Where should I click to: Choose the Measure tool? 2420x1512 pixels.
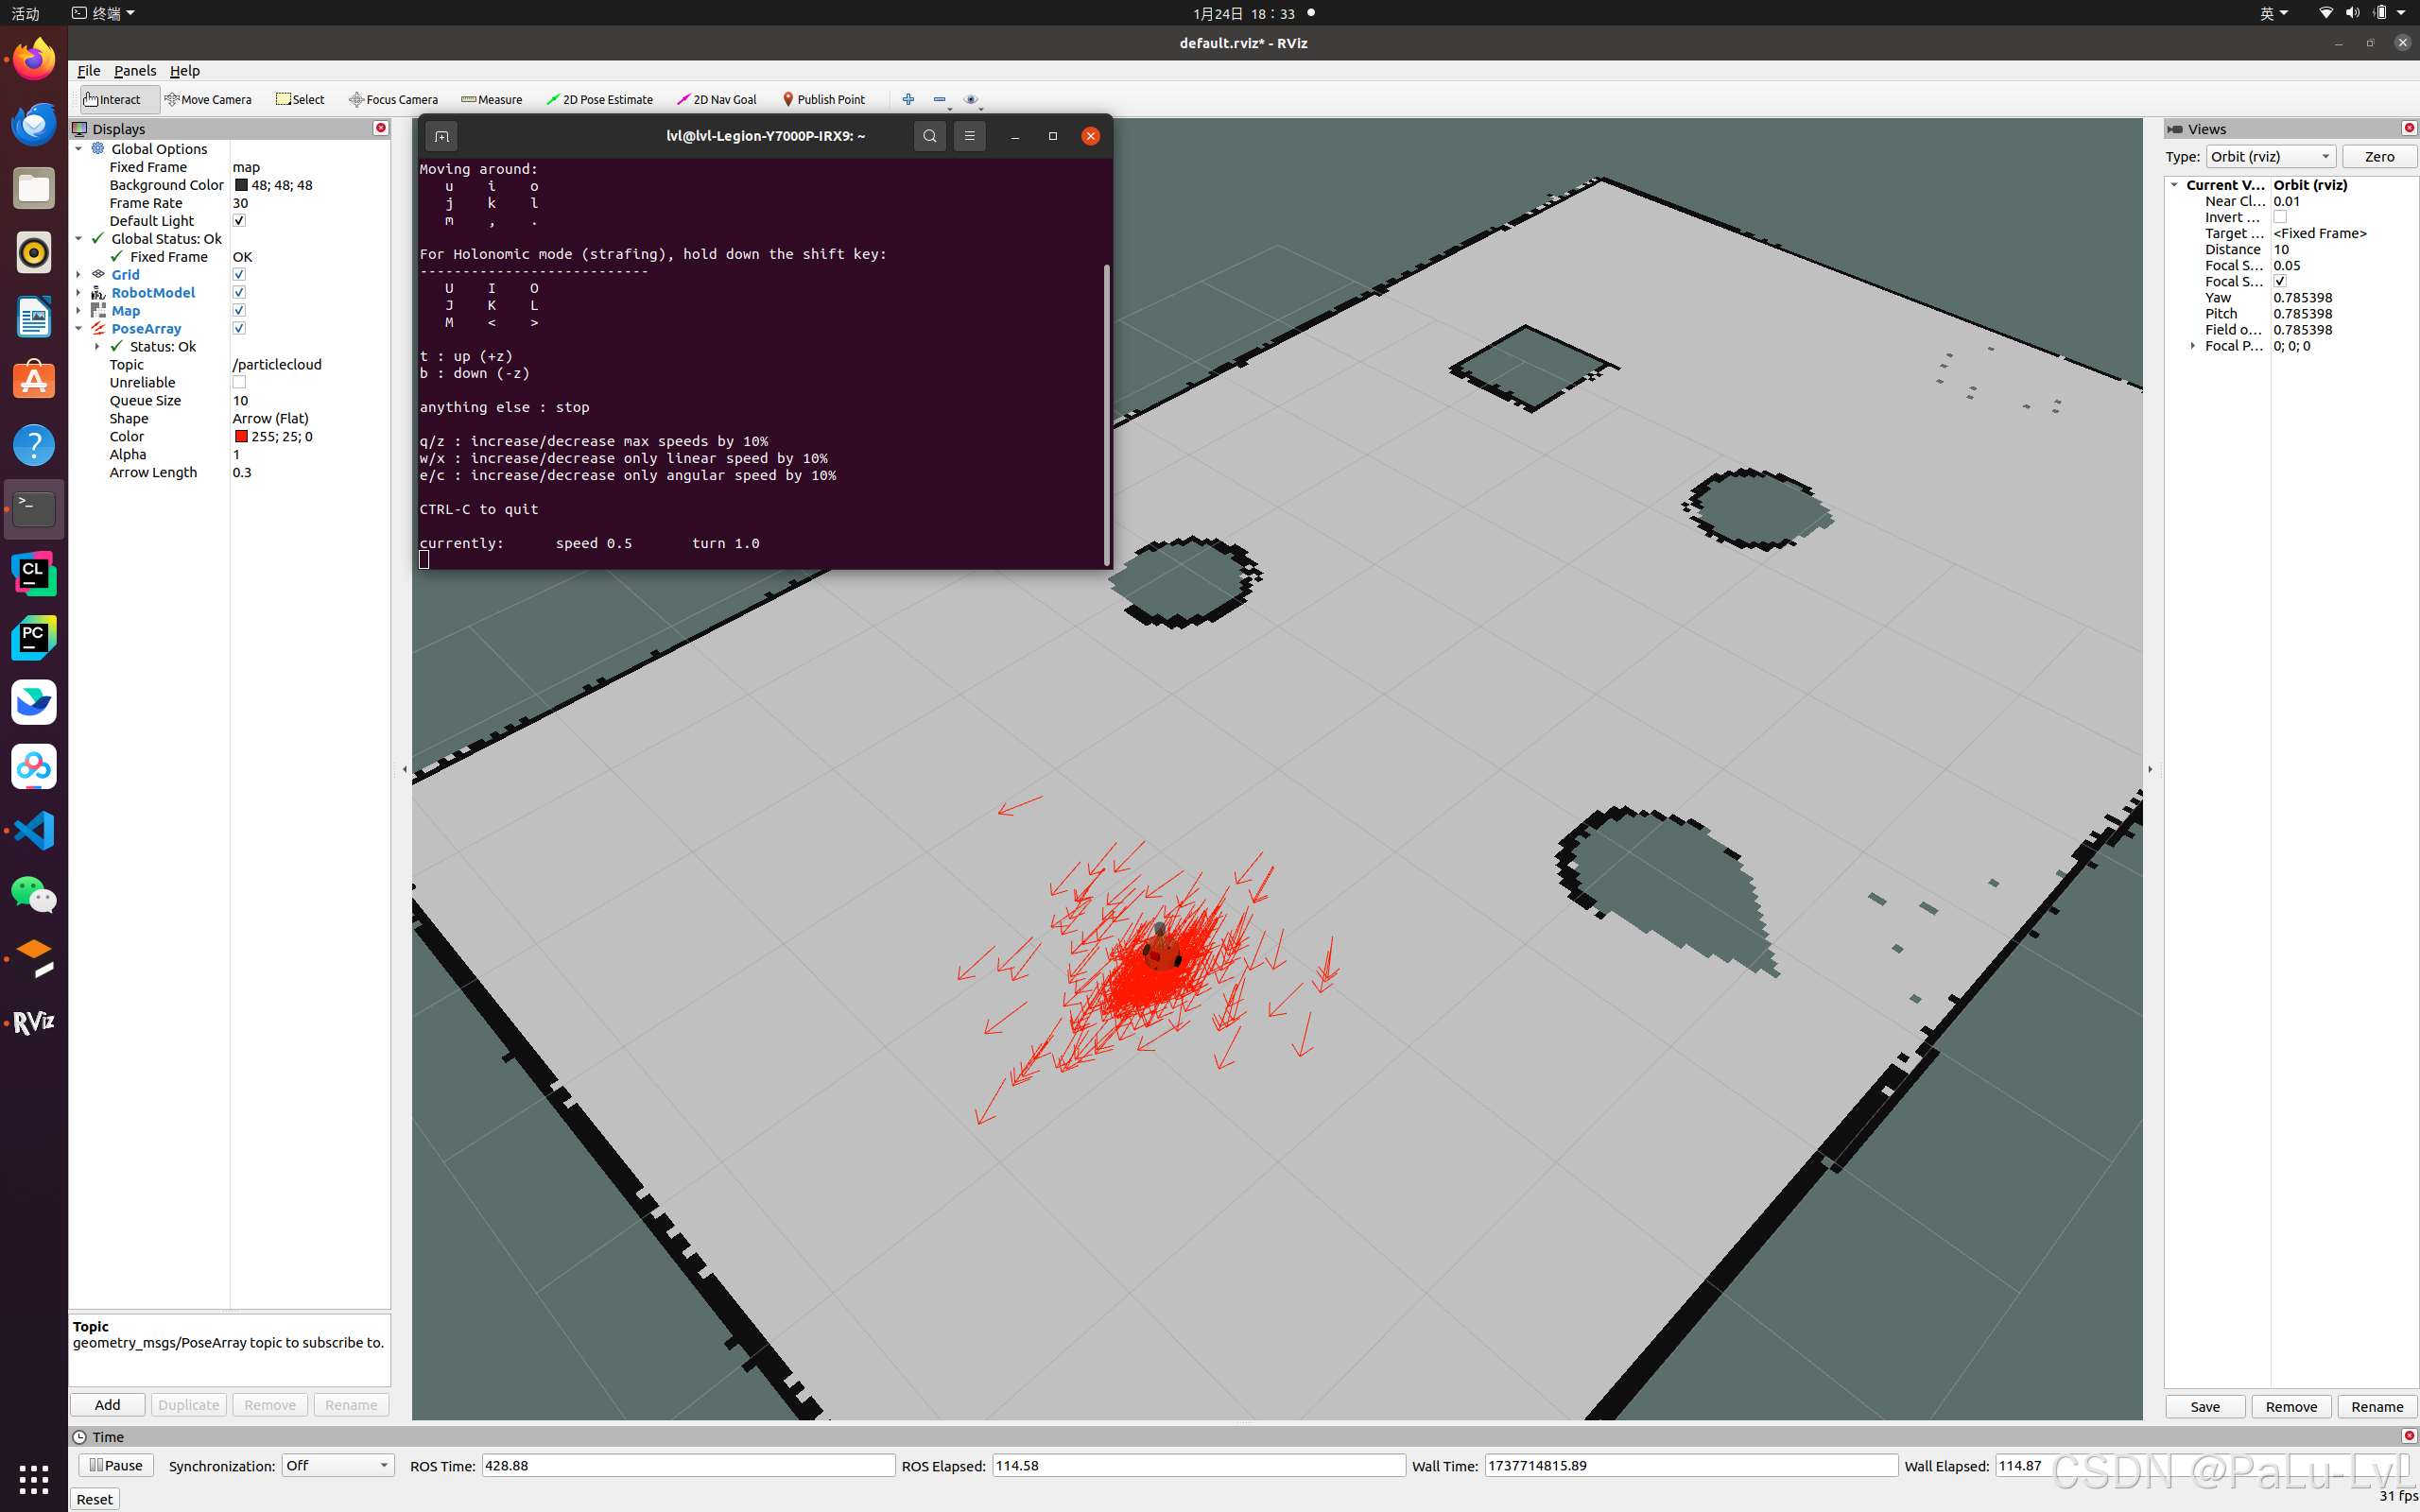(491, 99)
